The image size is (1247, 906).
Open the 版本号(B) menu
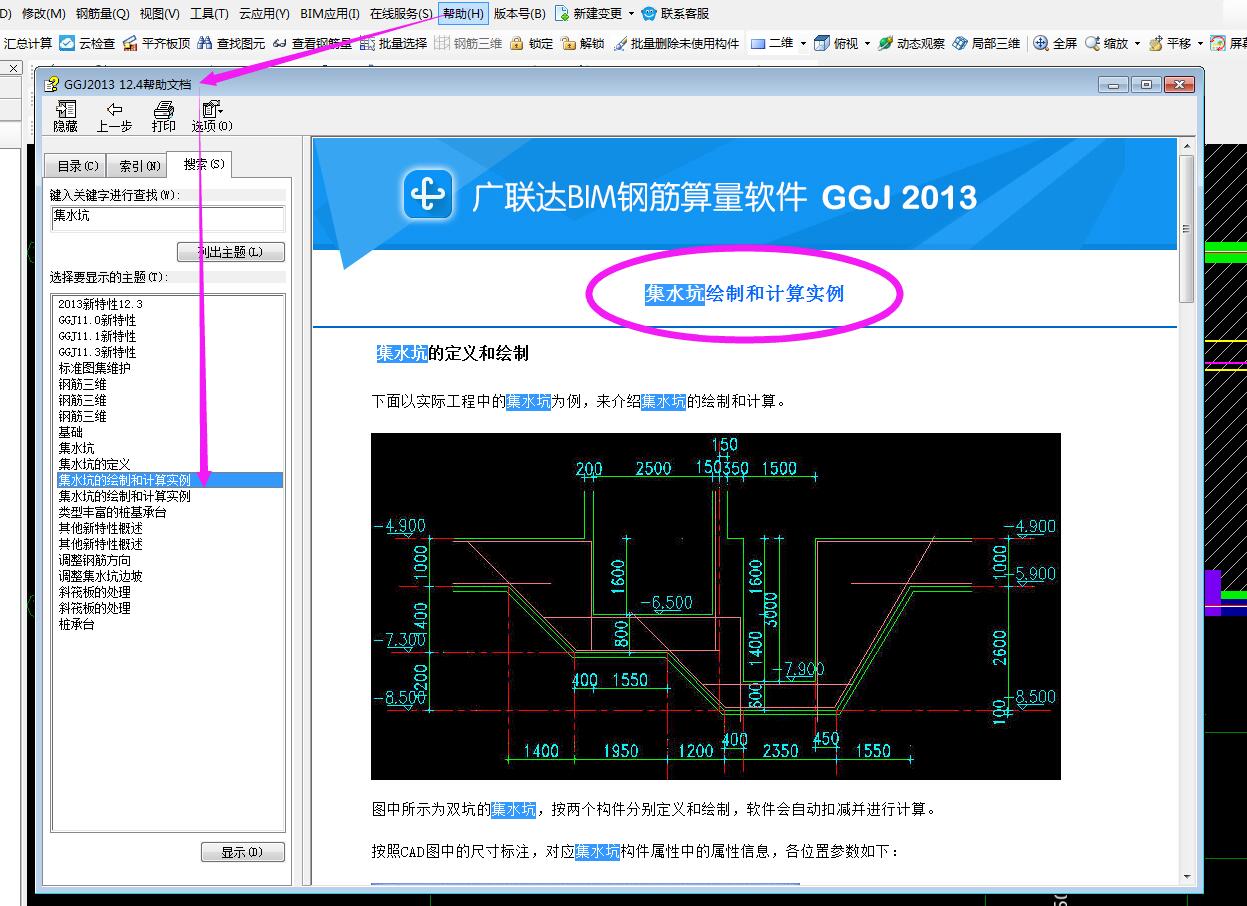click(x=520, y=13)
